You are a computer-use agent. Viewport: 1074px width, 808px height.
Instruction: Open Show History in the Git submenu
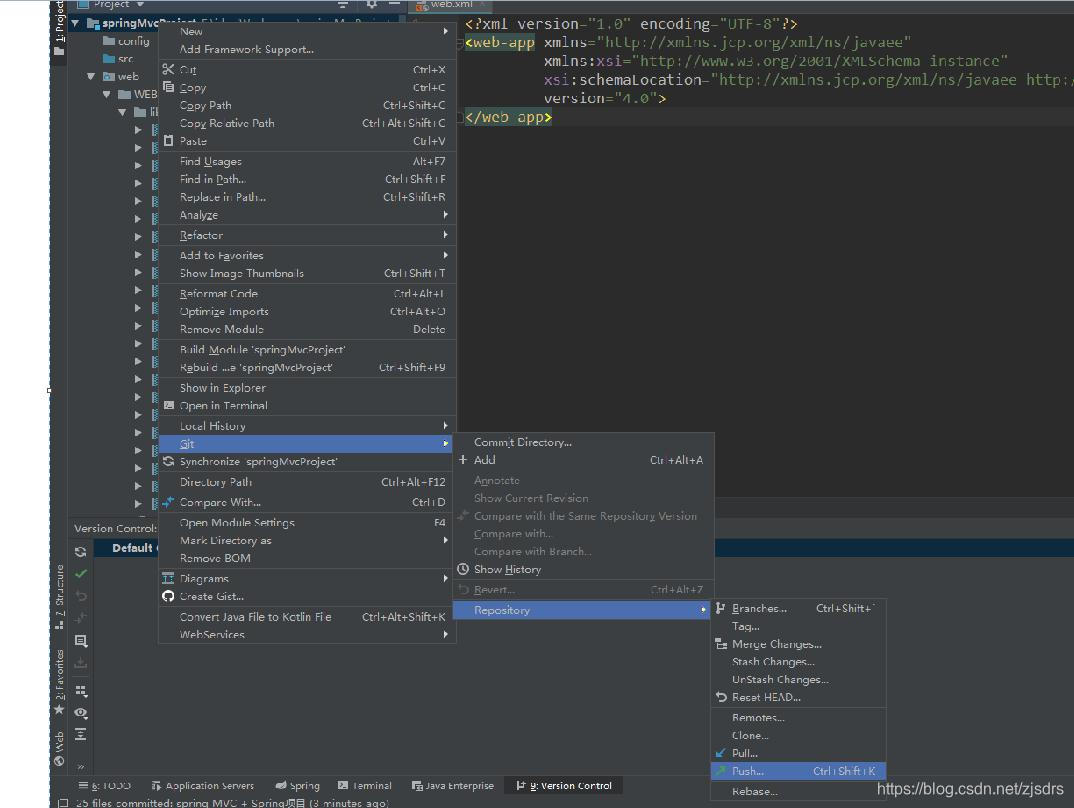(x=584, y=570)
